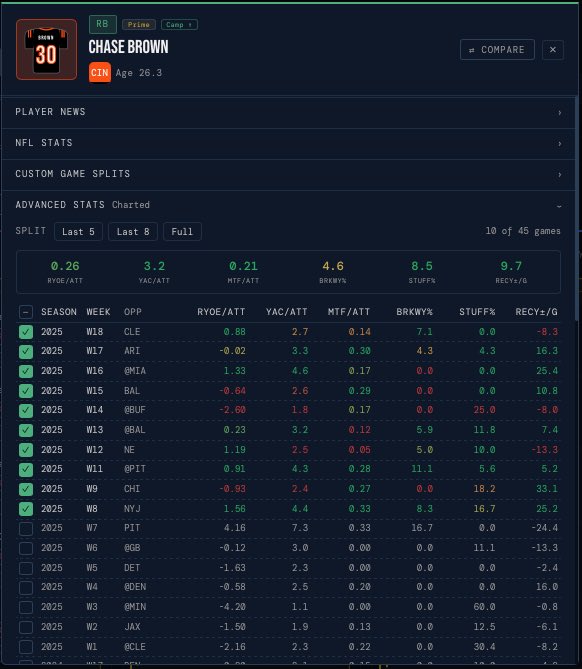This screenshot has height=669, width=582.
Task: Click the 0.26 RYOE/ATT summary stat
Action: [65, 272]
